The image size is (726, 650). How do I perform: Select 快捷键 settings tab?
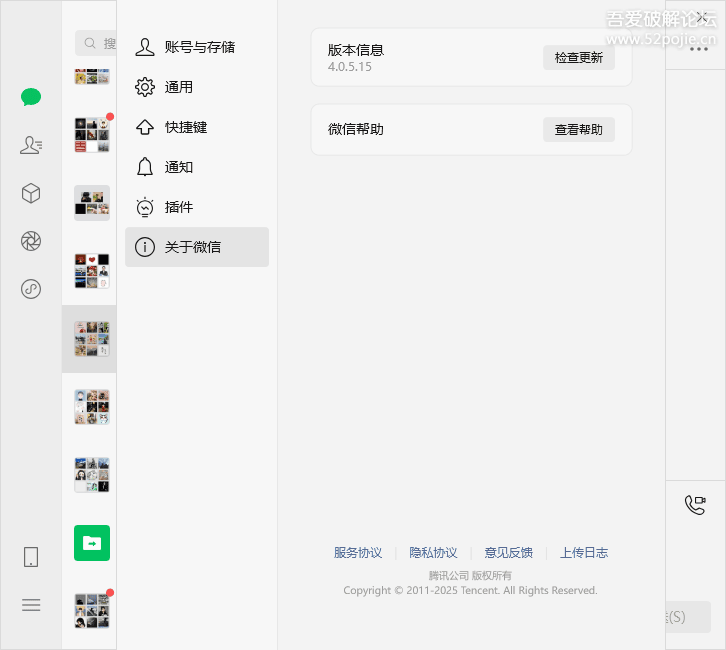(197, 127)
